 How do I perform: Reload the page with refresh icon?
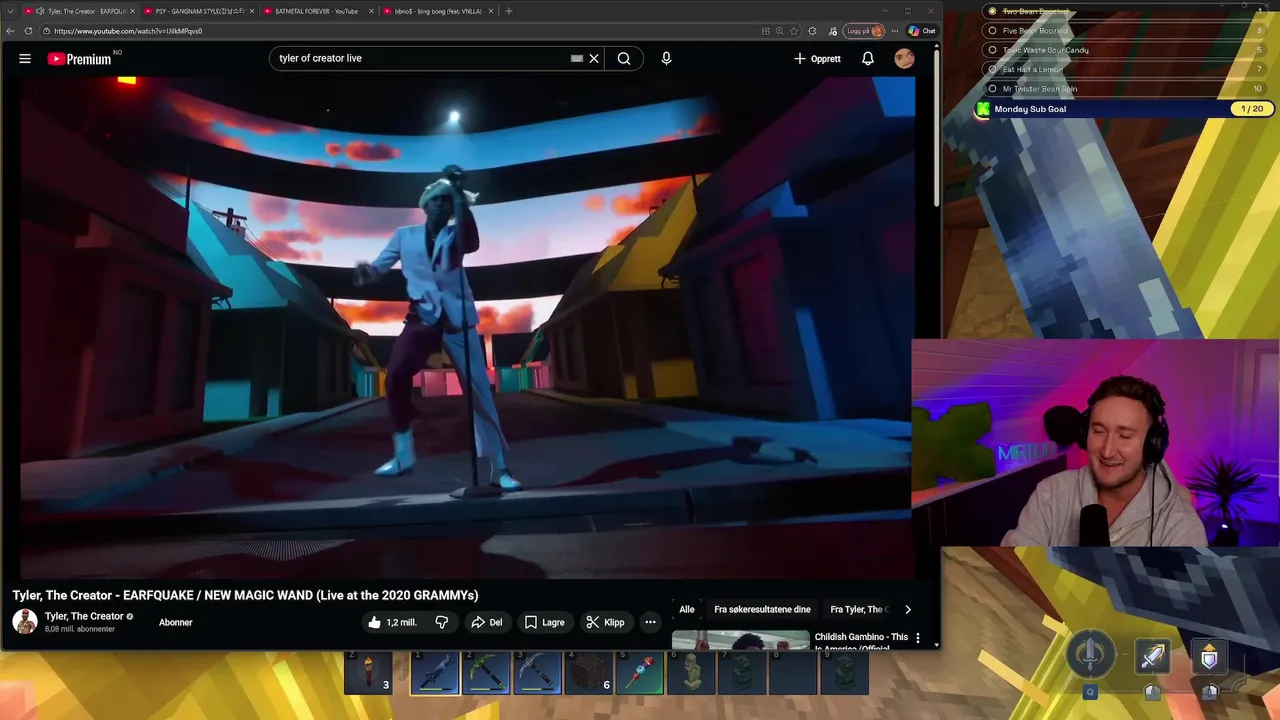[x=28, y=31]
